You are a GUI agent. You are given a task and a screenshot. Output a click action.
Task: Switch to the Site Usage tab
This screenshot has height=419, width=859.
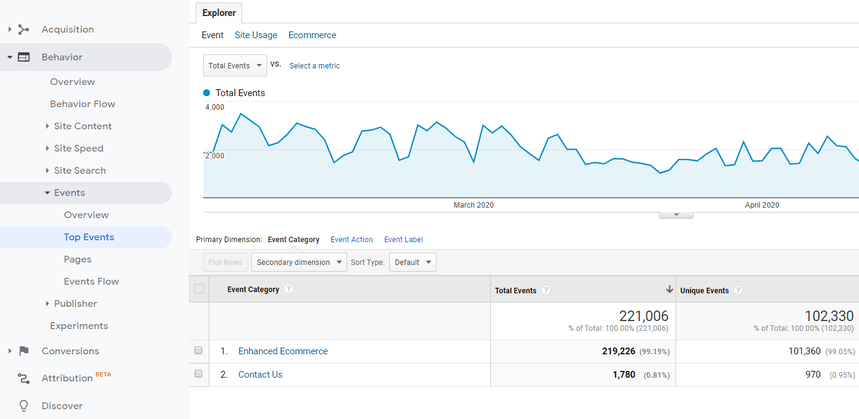click(x=256, y=35)
